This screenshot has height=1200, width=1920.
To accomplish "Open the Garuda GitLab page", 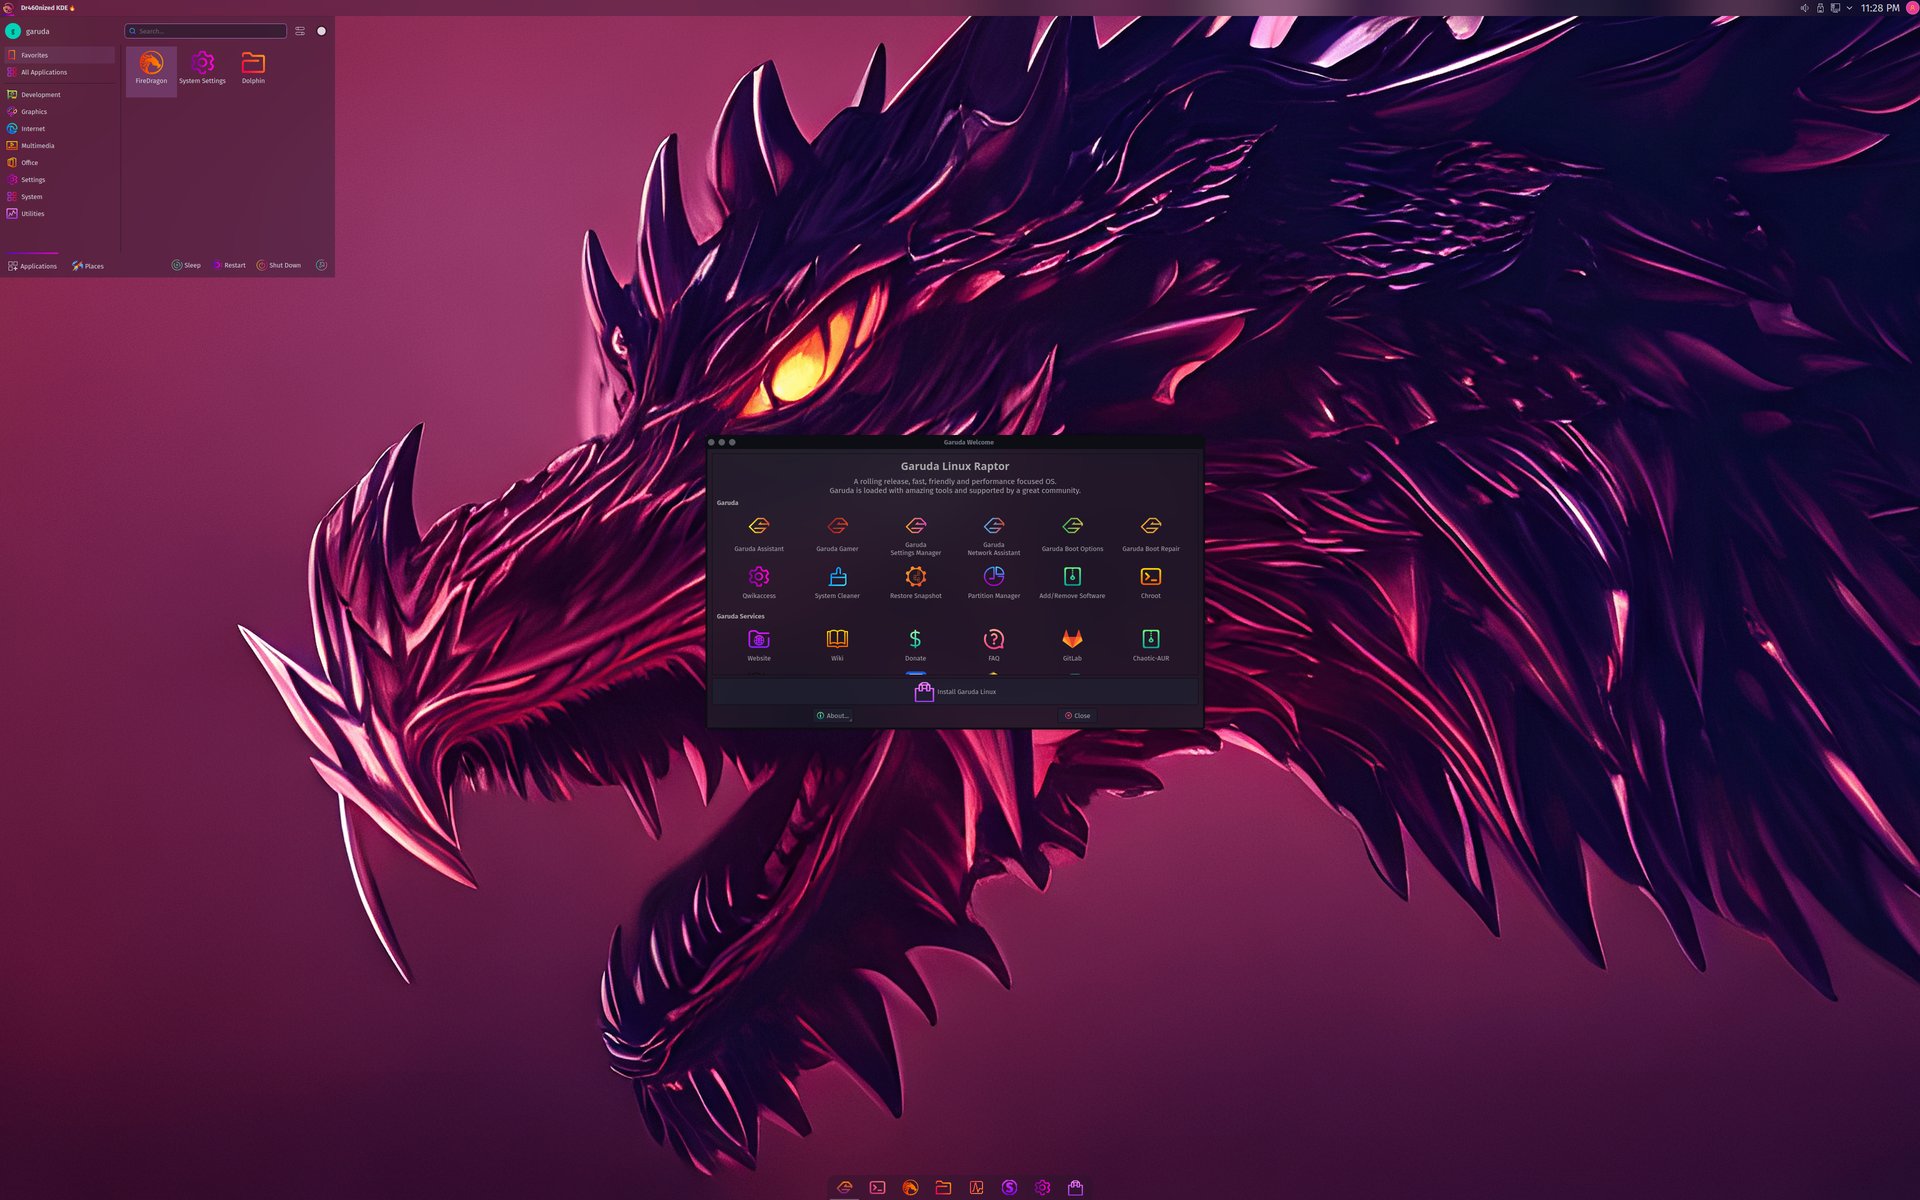I will (1072, 640).
